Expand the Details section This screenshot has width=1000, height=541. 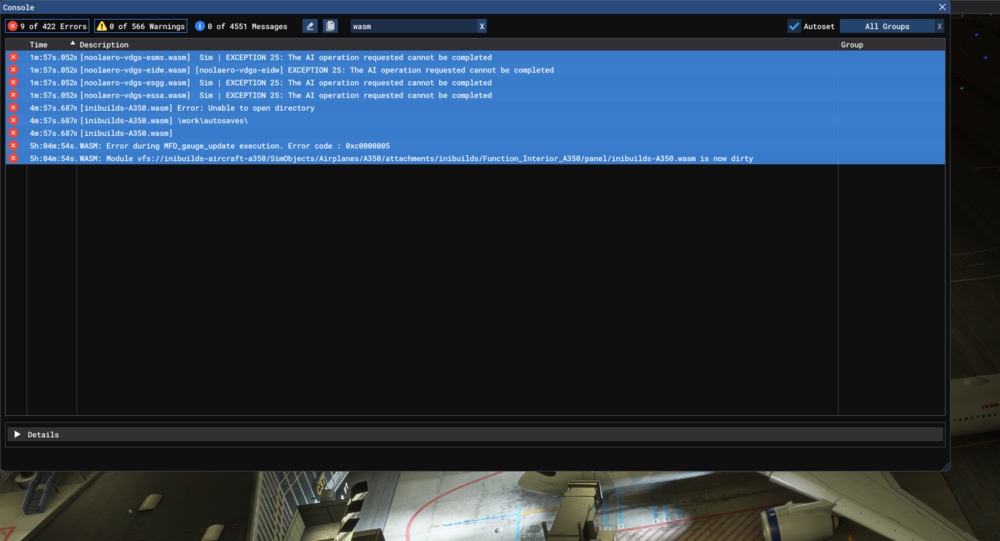(x=17, y=435)
